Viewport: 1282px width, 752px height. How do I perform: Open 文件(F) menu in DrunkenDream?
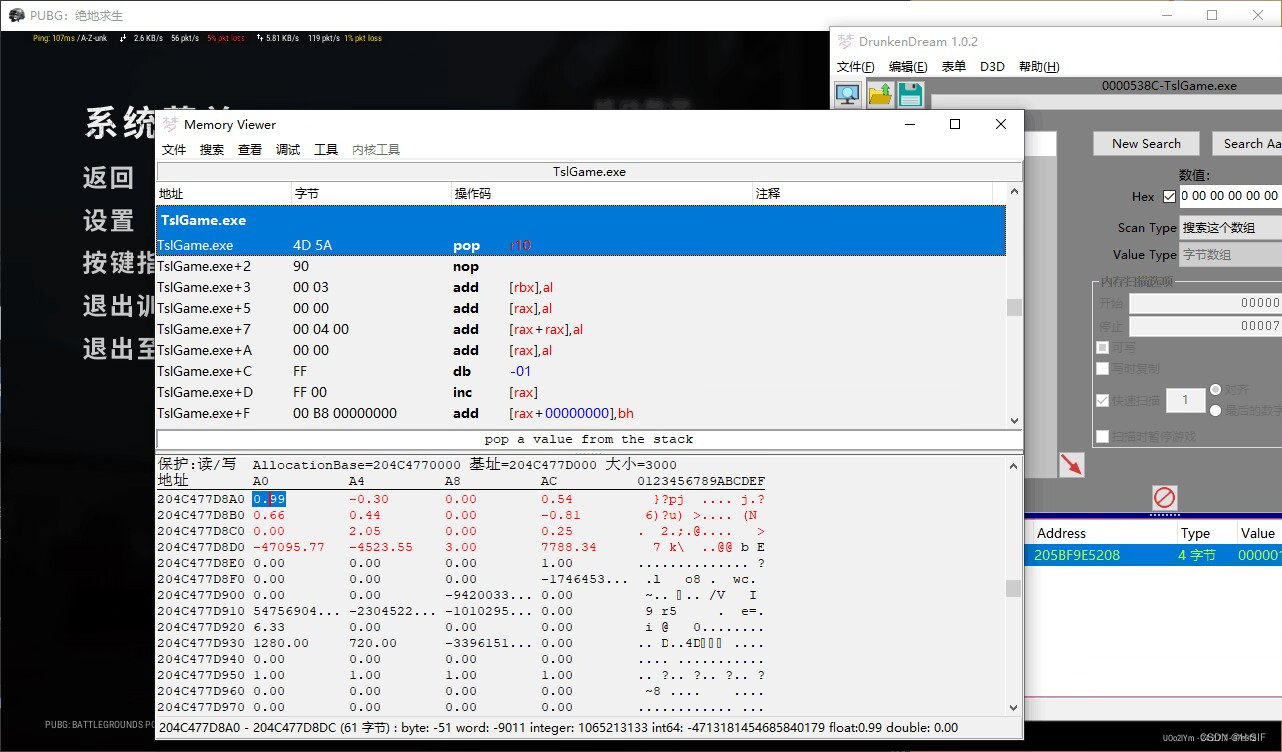click(856, 67)
